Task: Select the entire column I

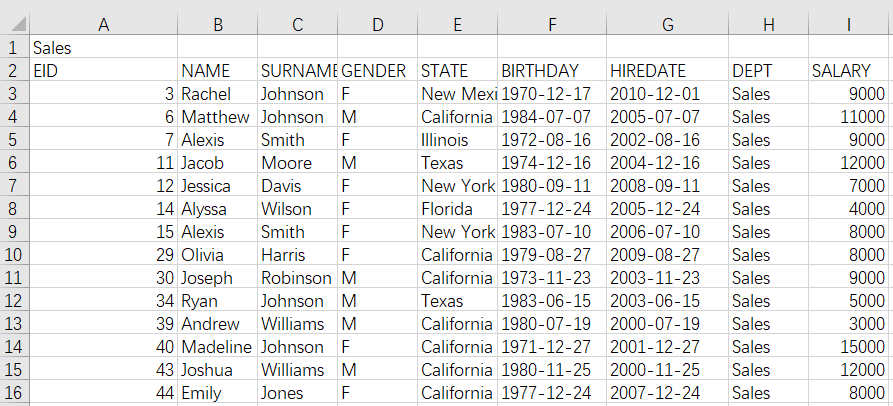Action: coord(848,24)
